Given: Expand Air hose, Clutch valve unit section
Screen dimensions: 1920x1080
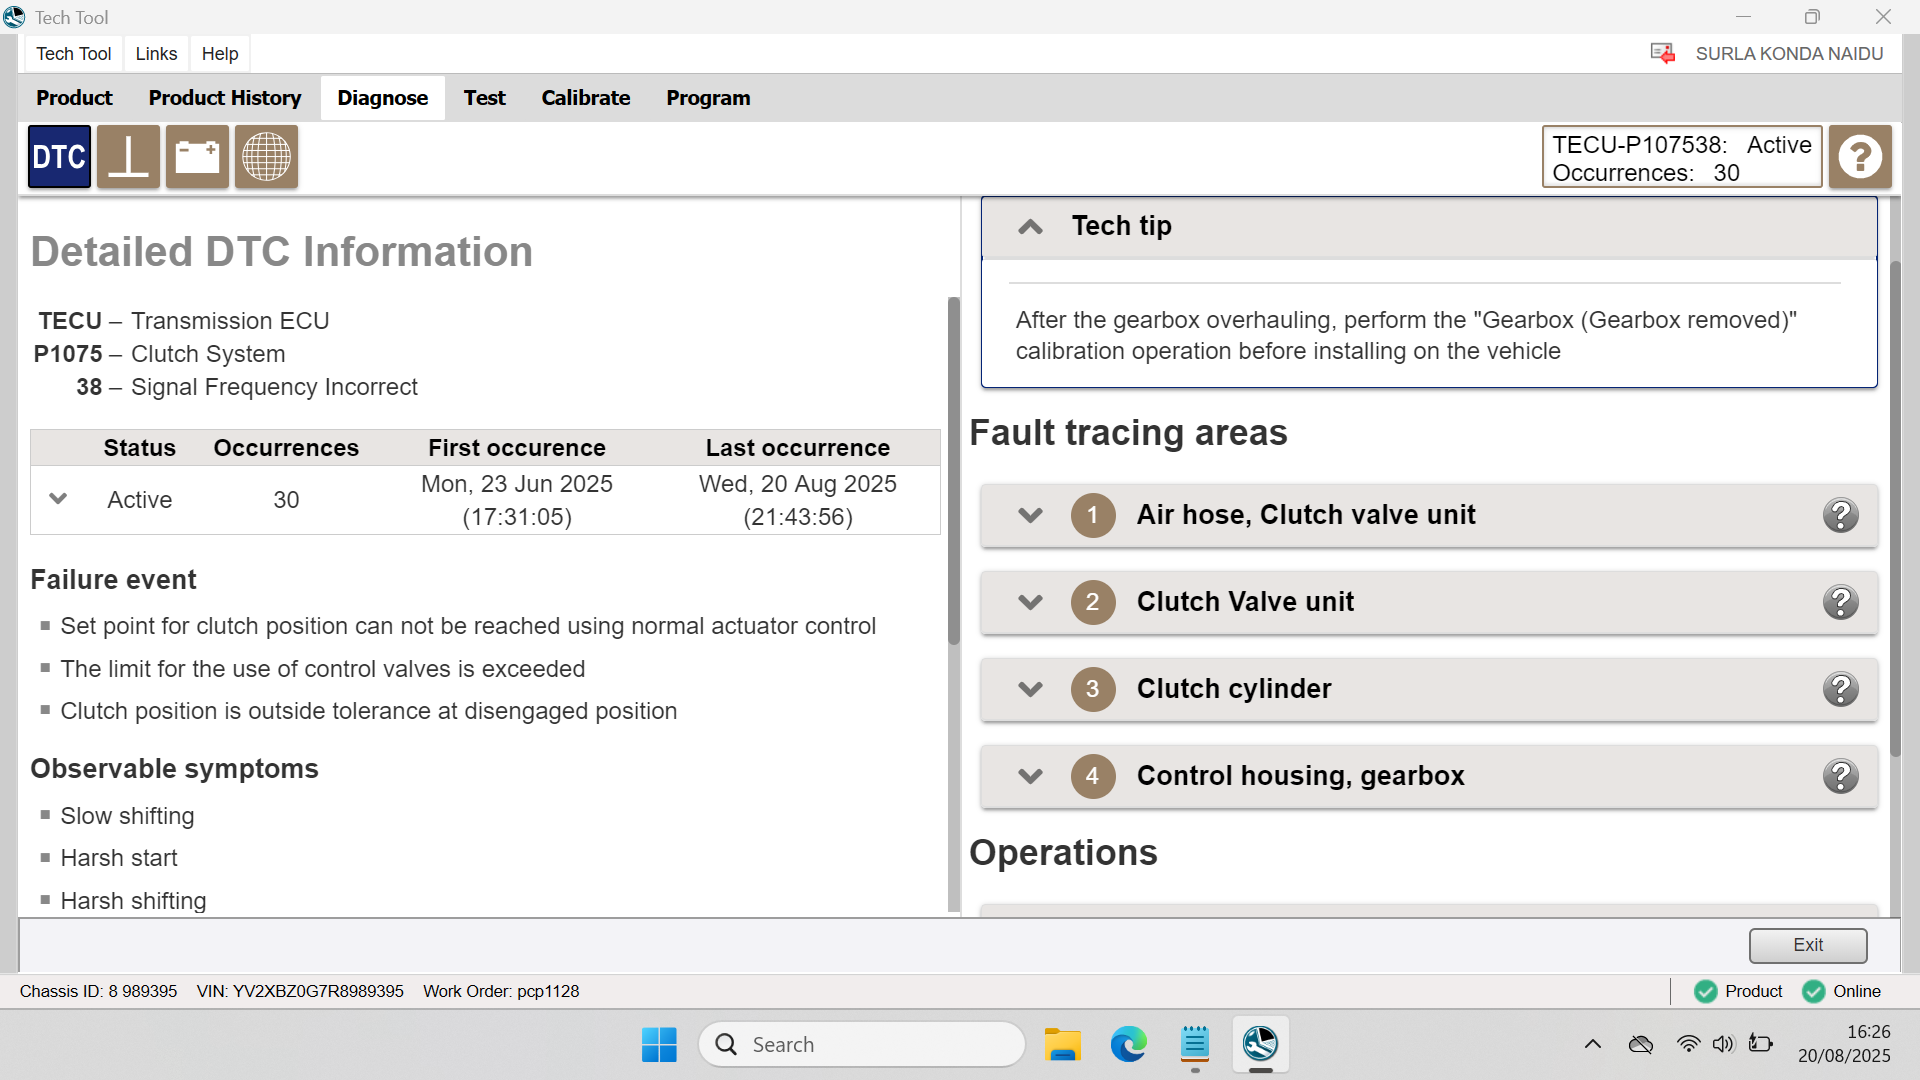Looking at the screenshot, I should point(1030,515).
